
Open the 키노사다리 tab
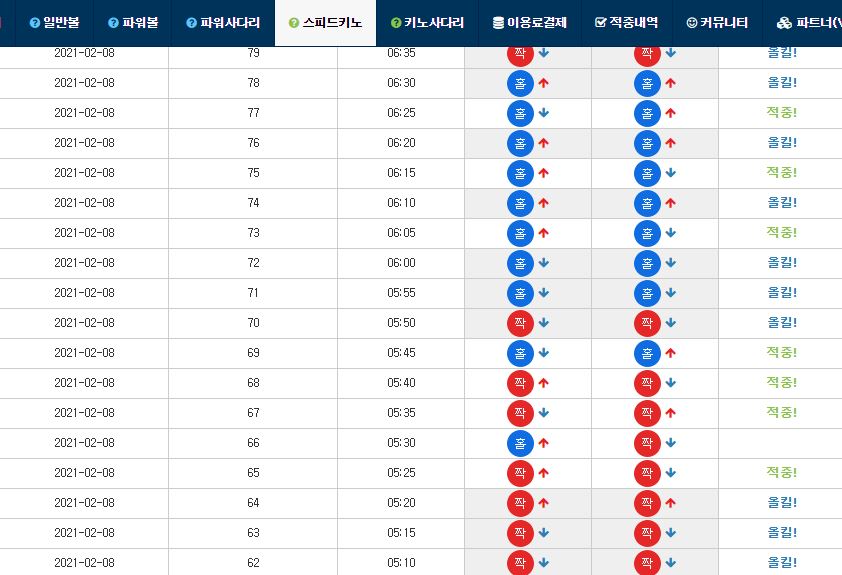coord(427,23)
